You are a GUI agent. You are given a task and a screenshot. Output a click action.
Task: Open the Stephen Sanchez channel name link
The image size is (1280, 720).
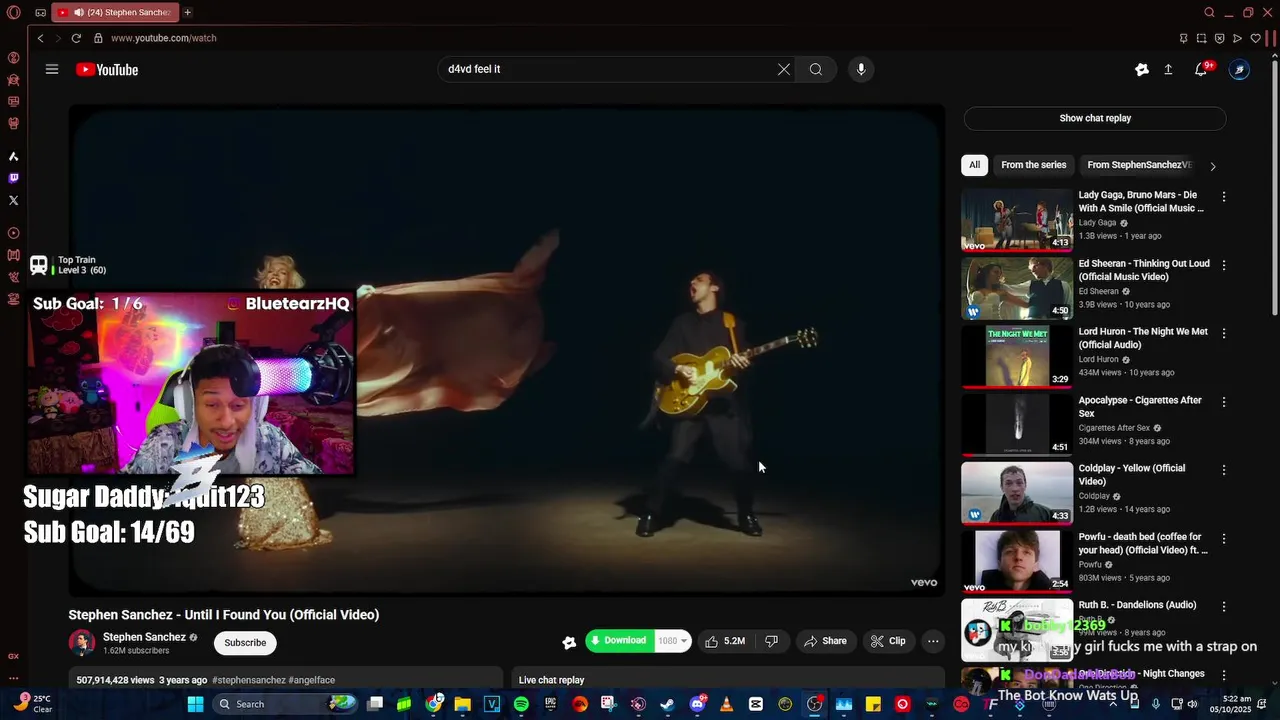pos(144,637)
